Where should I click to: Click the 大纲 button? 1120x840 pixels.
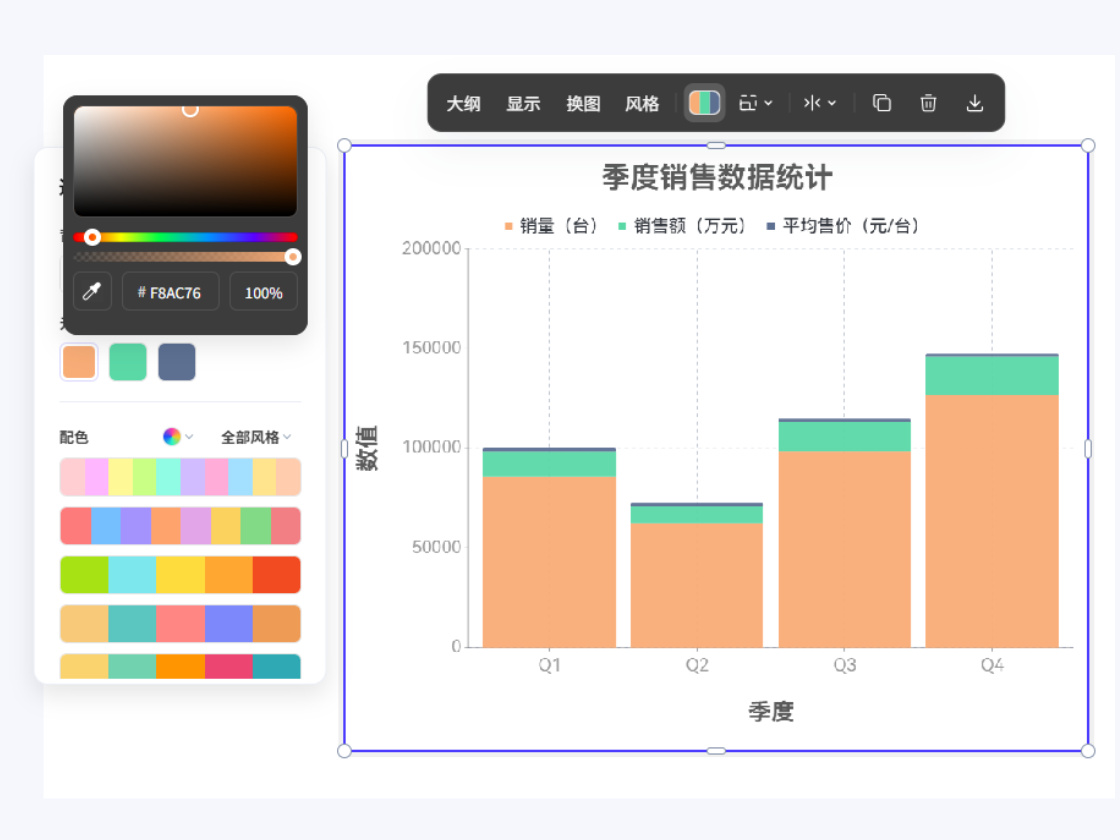coord(464,103)
